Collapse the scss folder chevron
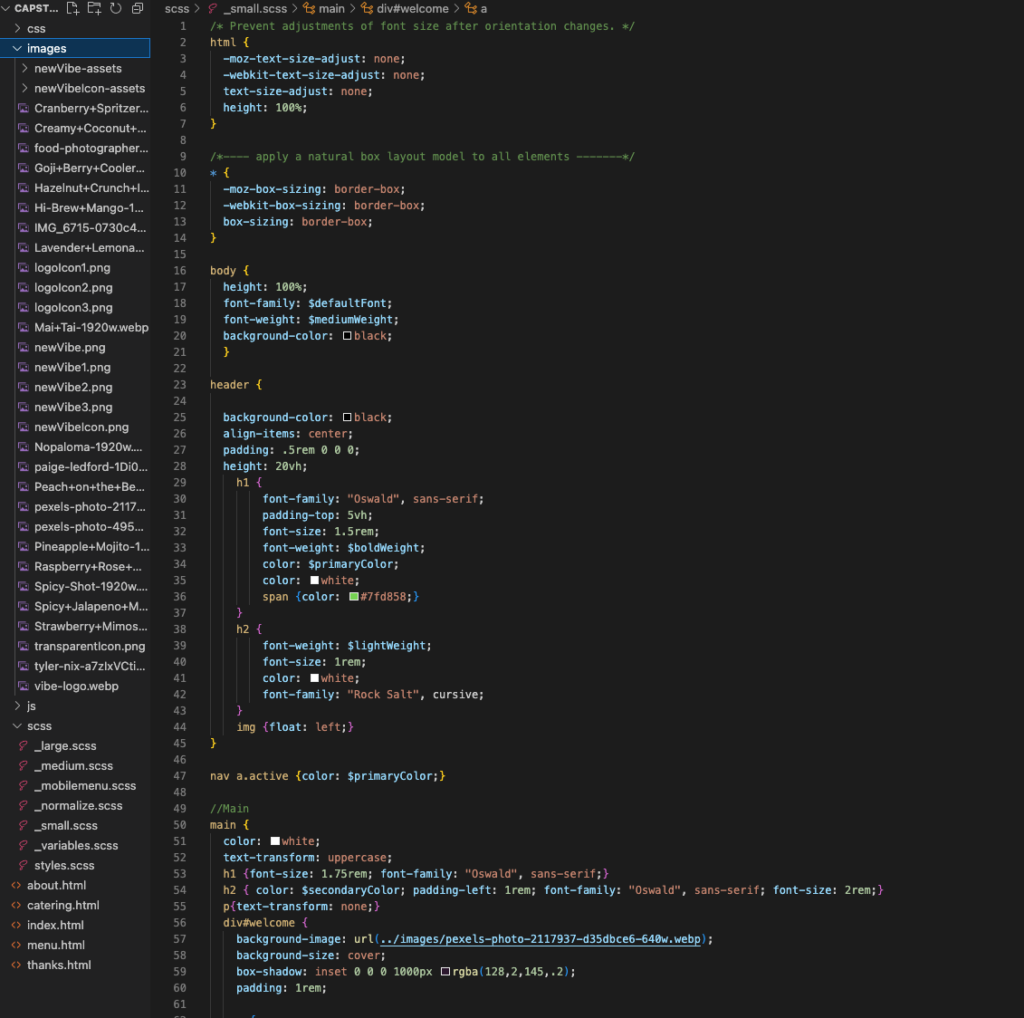 (x=17, y=726)
